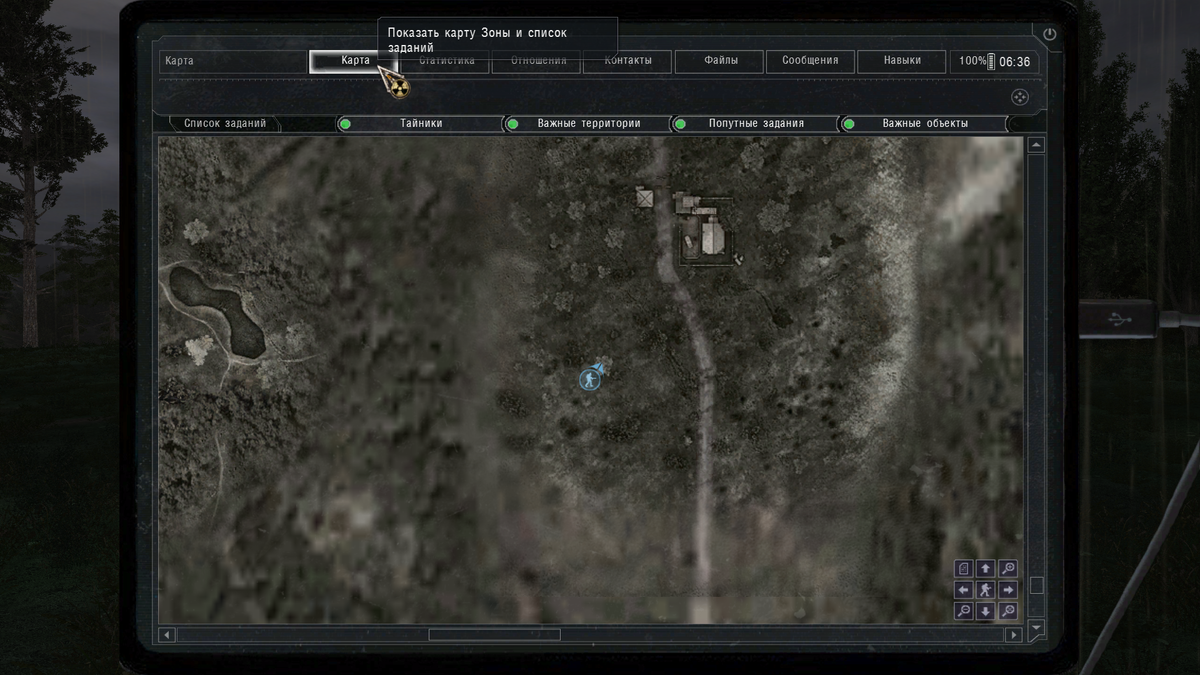
Task: Pan map right with arrow button
Action: point(1008,590)
